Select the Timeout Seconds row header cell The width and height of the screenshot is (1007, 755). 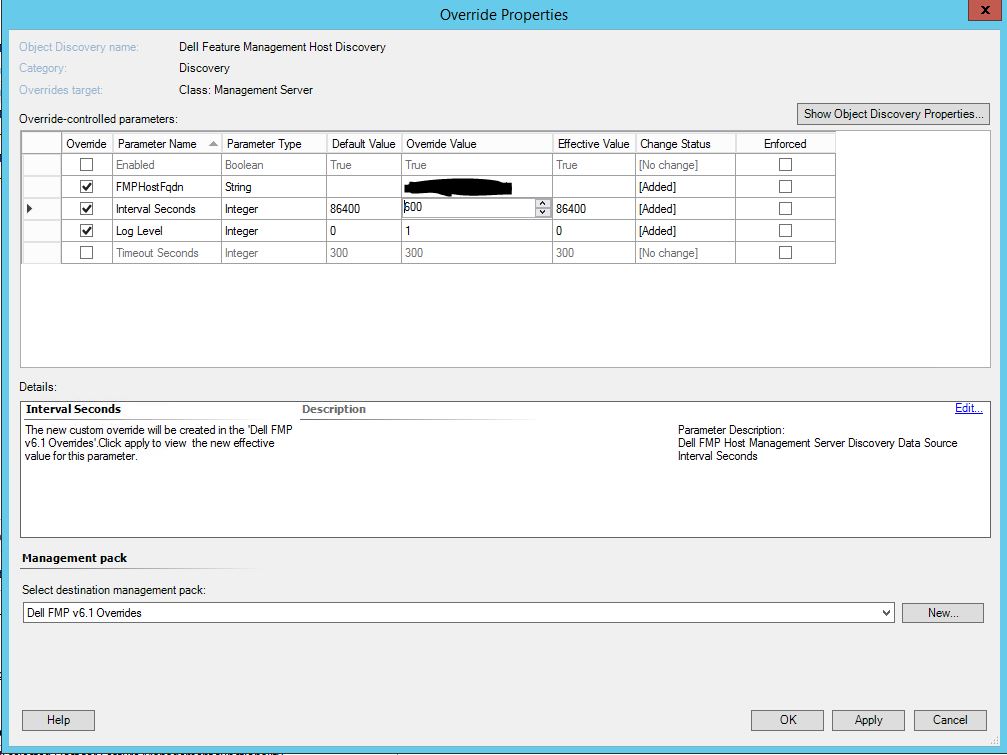[x=42, y=252]
